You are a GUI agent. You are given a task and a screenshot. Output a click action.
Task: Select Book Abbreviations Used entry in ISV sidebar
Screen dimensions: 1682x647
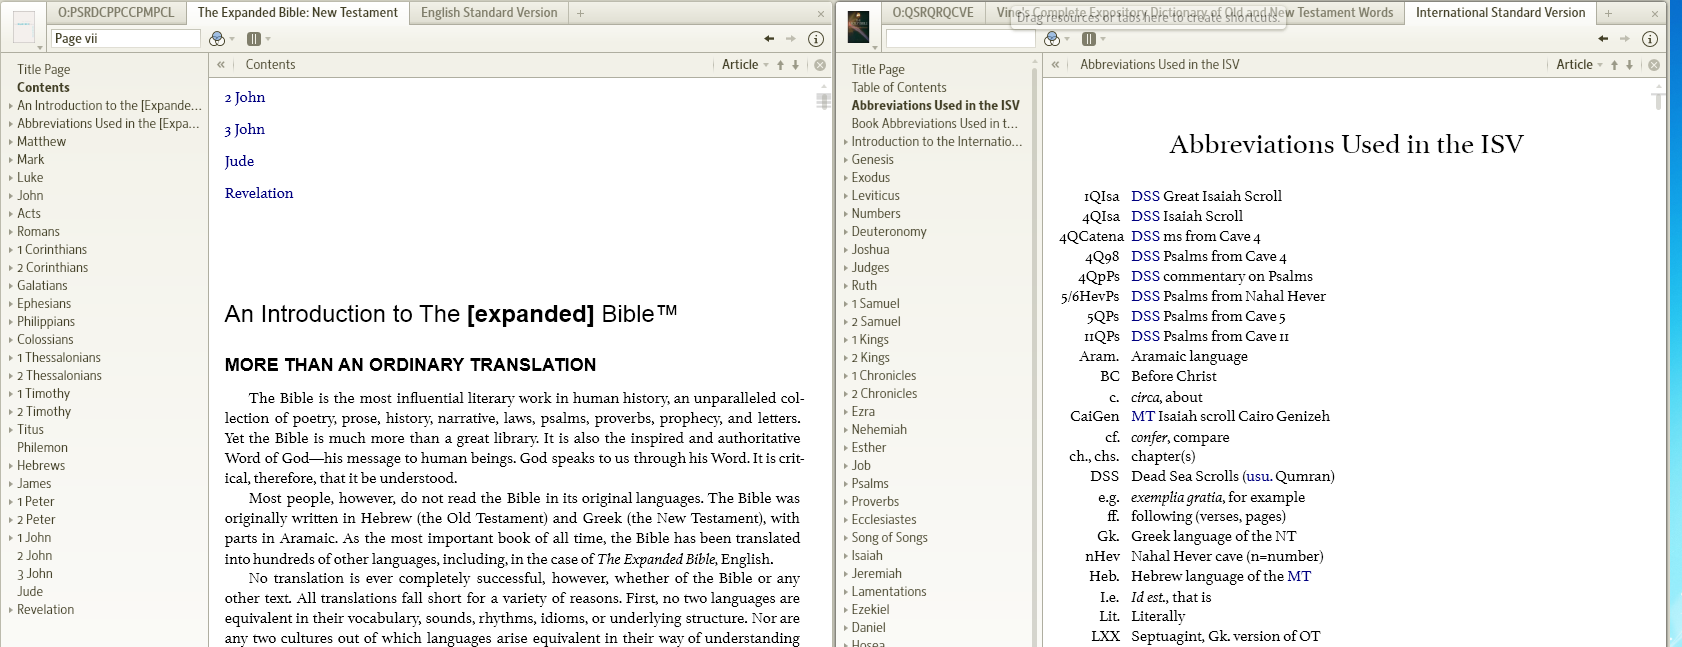coord(935,124)
